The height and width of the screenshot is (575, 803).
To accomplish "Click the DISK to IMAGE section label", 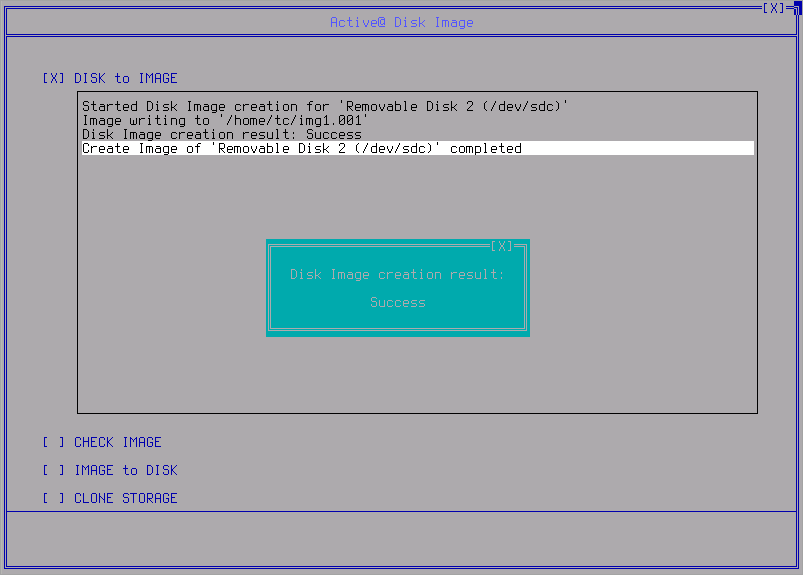I will [125, 78].
